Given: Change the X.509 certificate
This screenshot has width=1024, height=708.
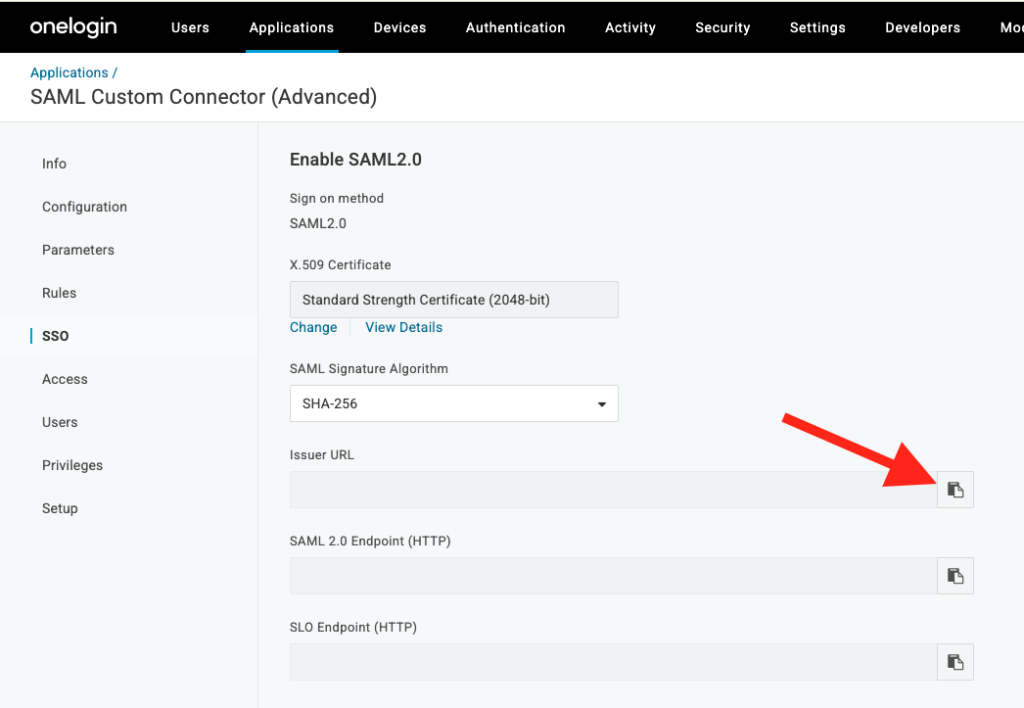Looking at the screenshot, I should (x=313, y=327).
